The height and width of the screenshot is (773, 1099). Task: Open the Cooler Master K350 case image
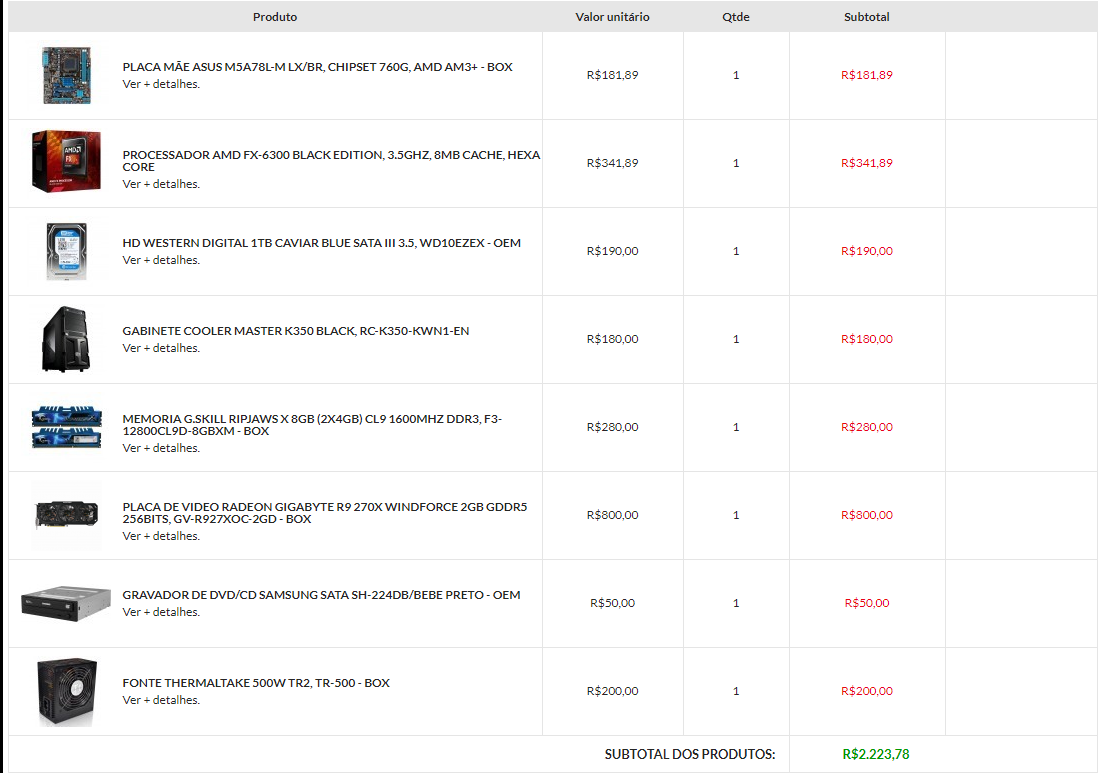point(66,338)
